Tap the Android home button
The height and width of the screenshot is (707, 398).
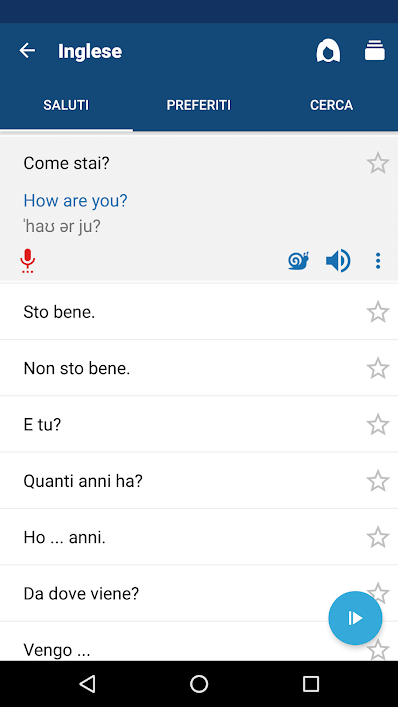[x=199, y=684]
